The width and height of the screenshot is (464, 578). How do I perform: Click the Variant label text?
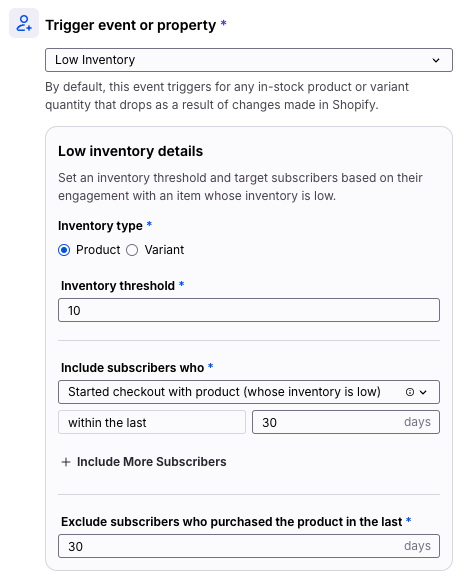[164, 250]
